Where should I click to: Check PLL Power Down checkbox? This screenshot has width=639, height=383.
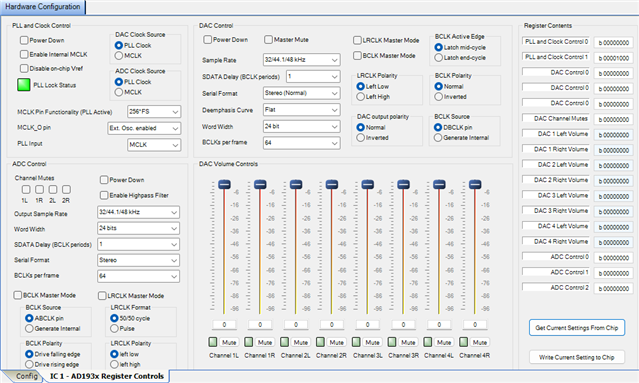coord(24,40)
